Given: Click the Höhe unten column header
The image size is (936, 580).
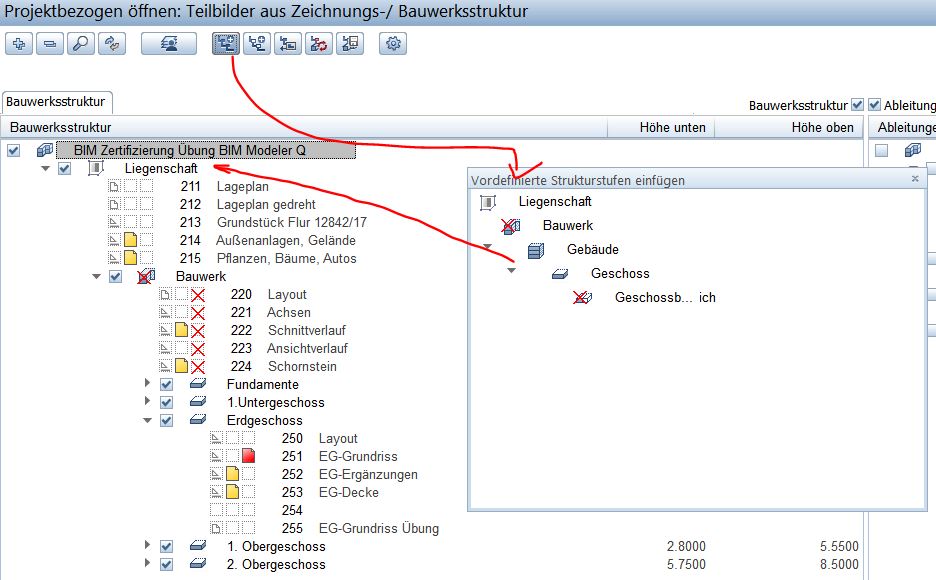Looking at the screenshot, I should (672, 128).
